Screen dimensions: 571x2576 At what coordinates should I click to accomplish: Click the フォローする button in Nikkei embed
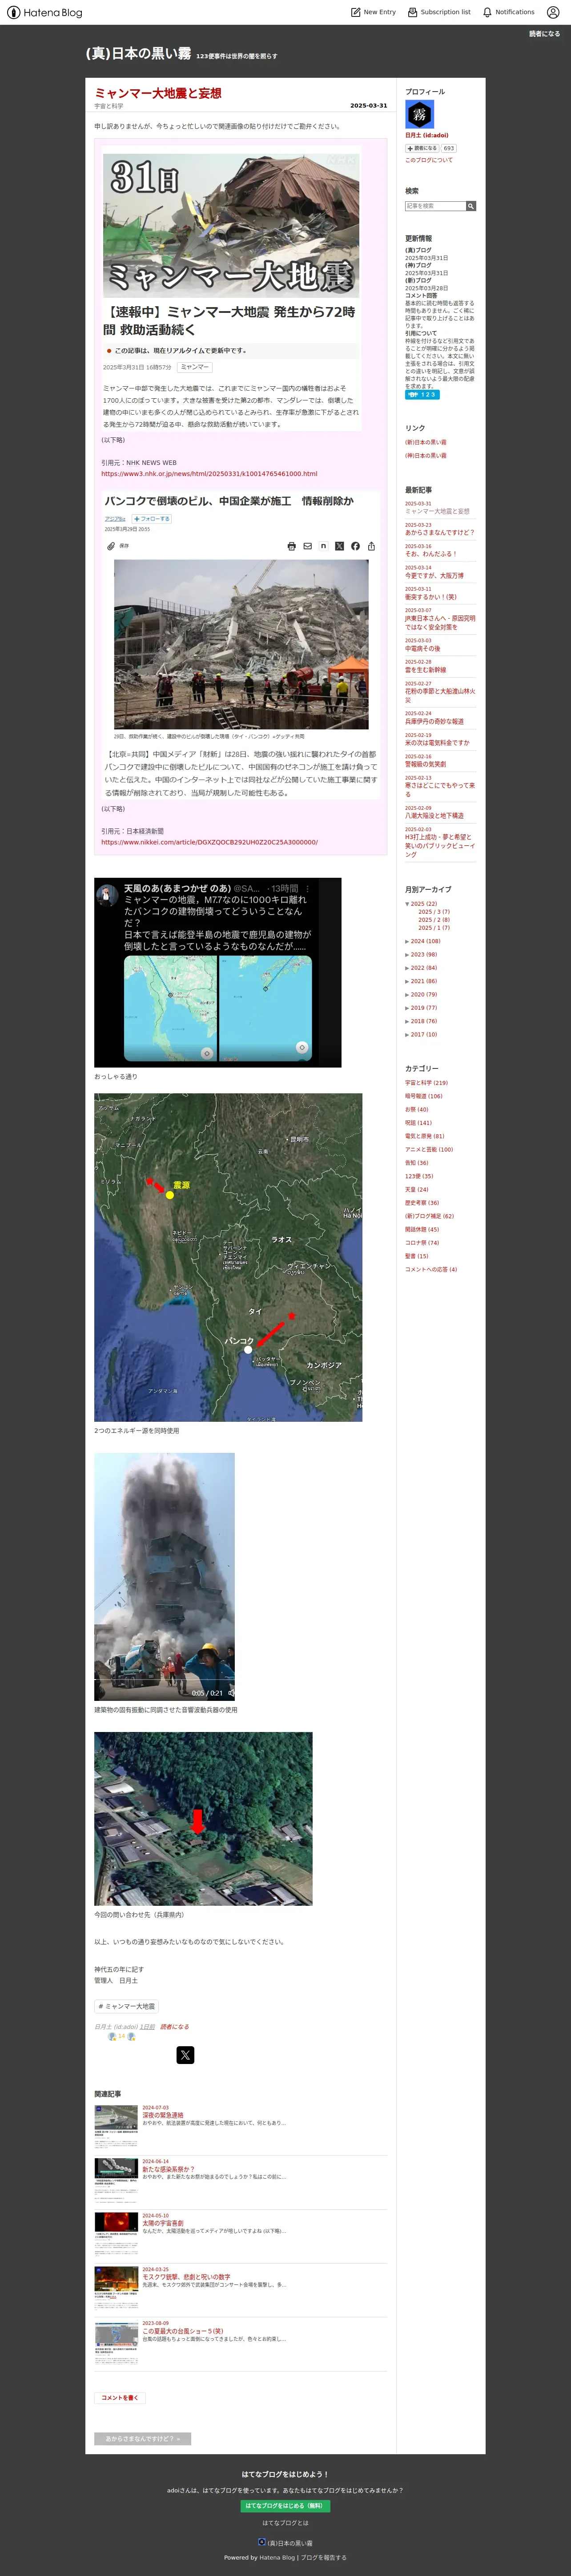point(152,519)
